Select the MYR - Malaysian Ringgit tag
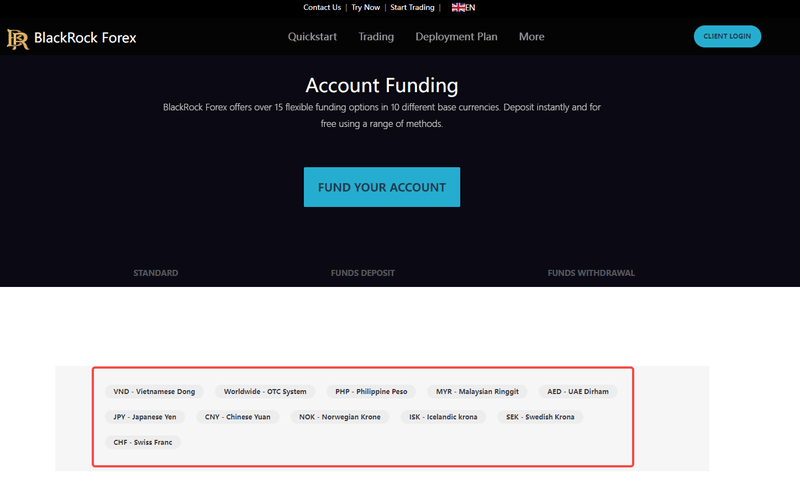Image resolution: width=800 pixels, height=479 pixels. 477,391
